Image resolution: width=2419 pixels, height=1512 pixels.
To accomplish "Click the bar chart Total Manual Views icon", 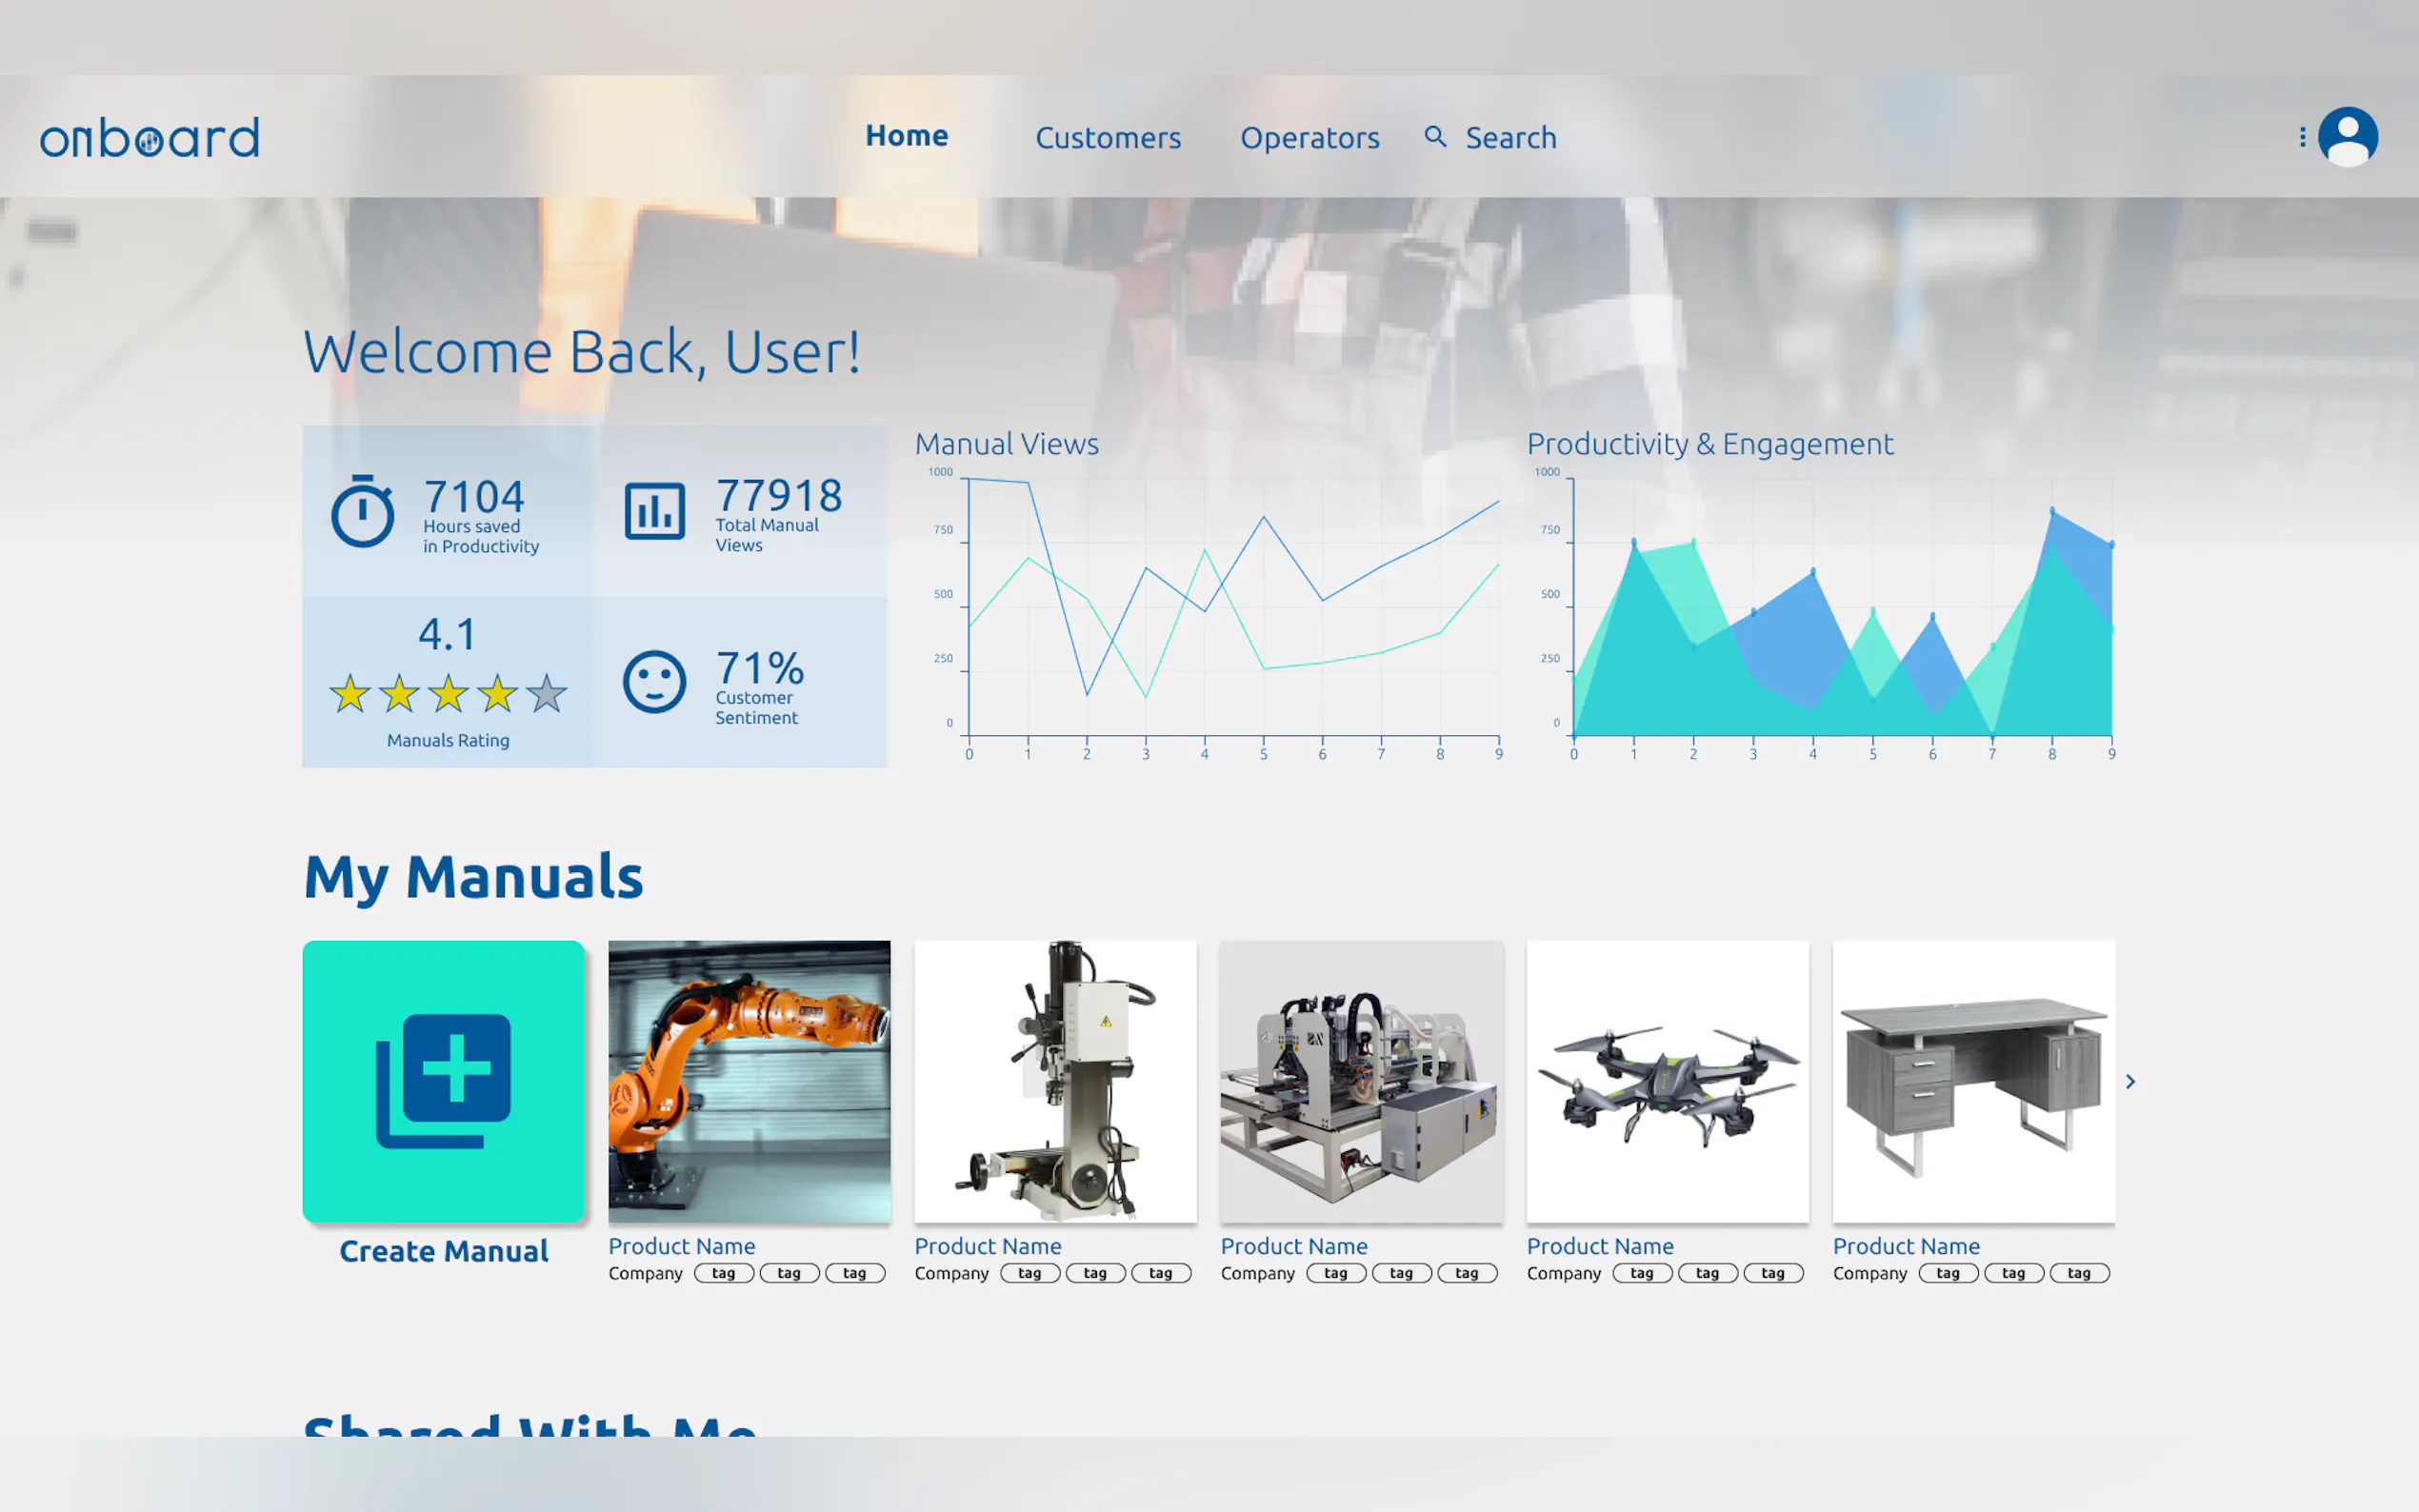I will coord(655,510).
